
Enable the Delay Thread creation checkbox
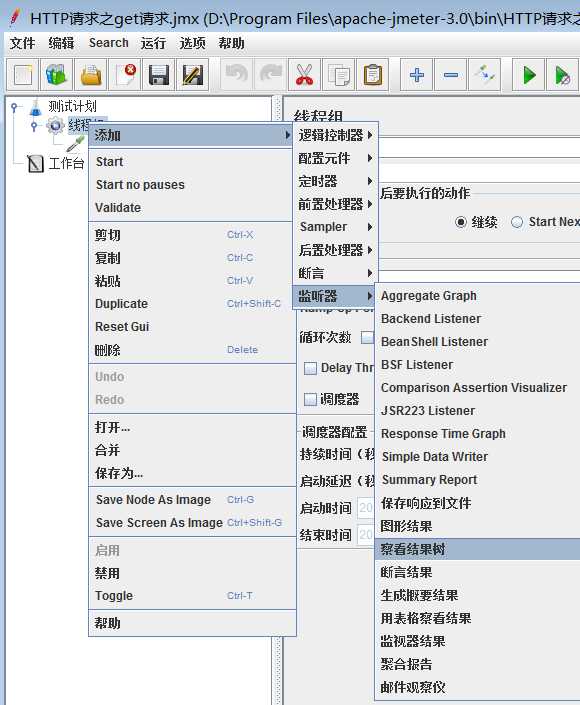click(x=310, y=368)
